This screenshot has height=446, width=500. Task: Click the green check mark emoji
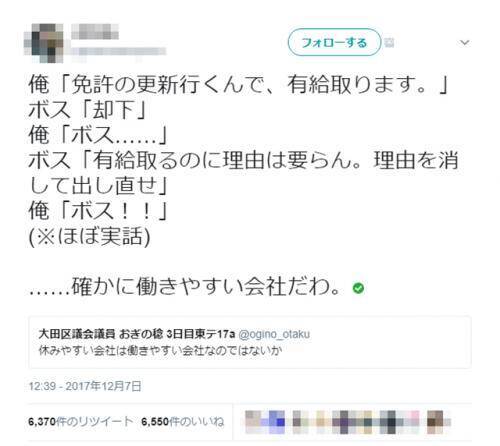(358, 288)
